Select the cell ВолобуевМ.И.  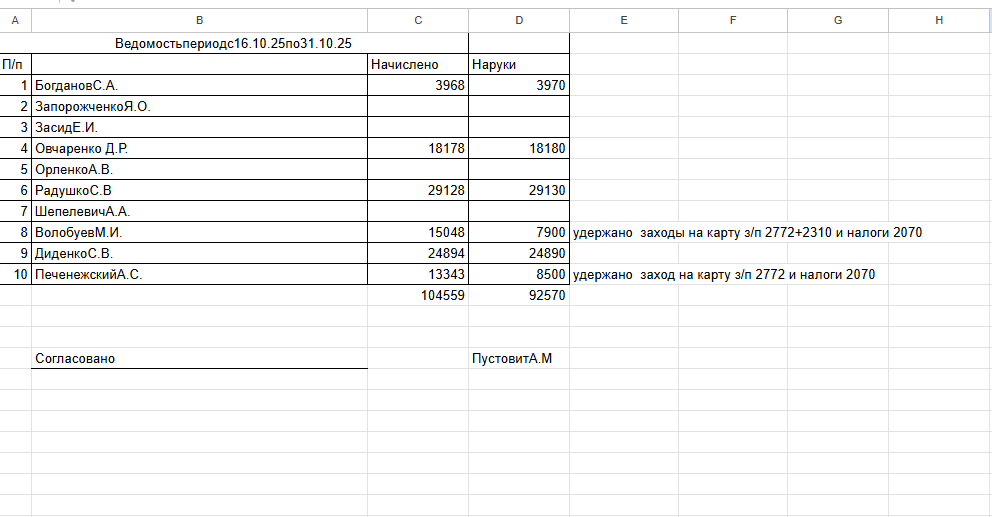tap(199, 232)
